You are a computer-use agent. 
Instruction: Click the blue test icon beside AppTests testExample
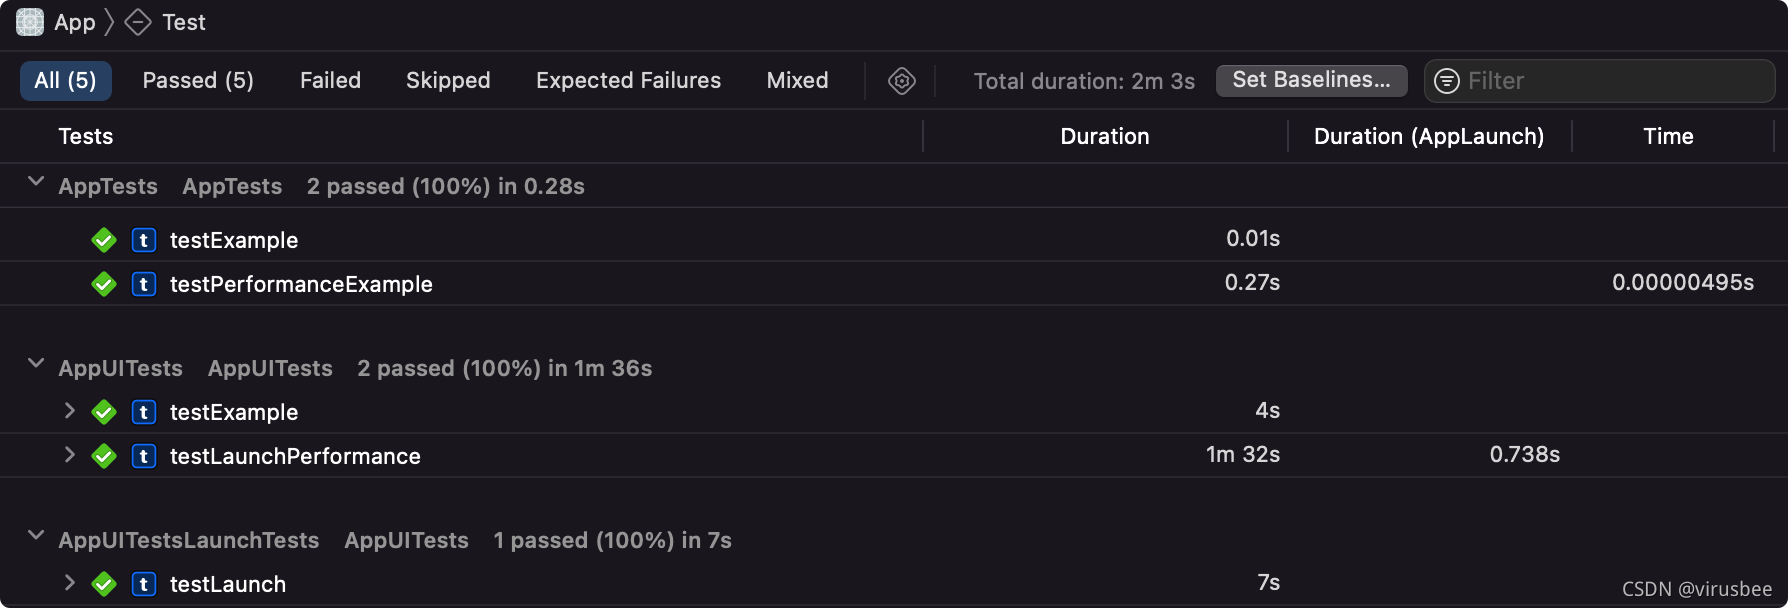pos(144,240)
